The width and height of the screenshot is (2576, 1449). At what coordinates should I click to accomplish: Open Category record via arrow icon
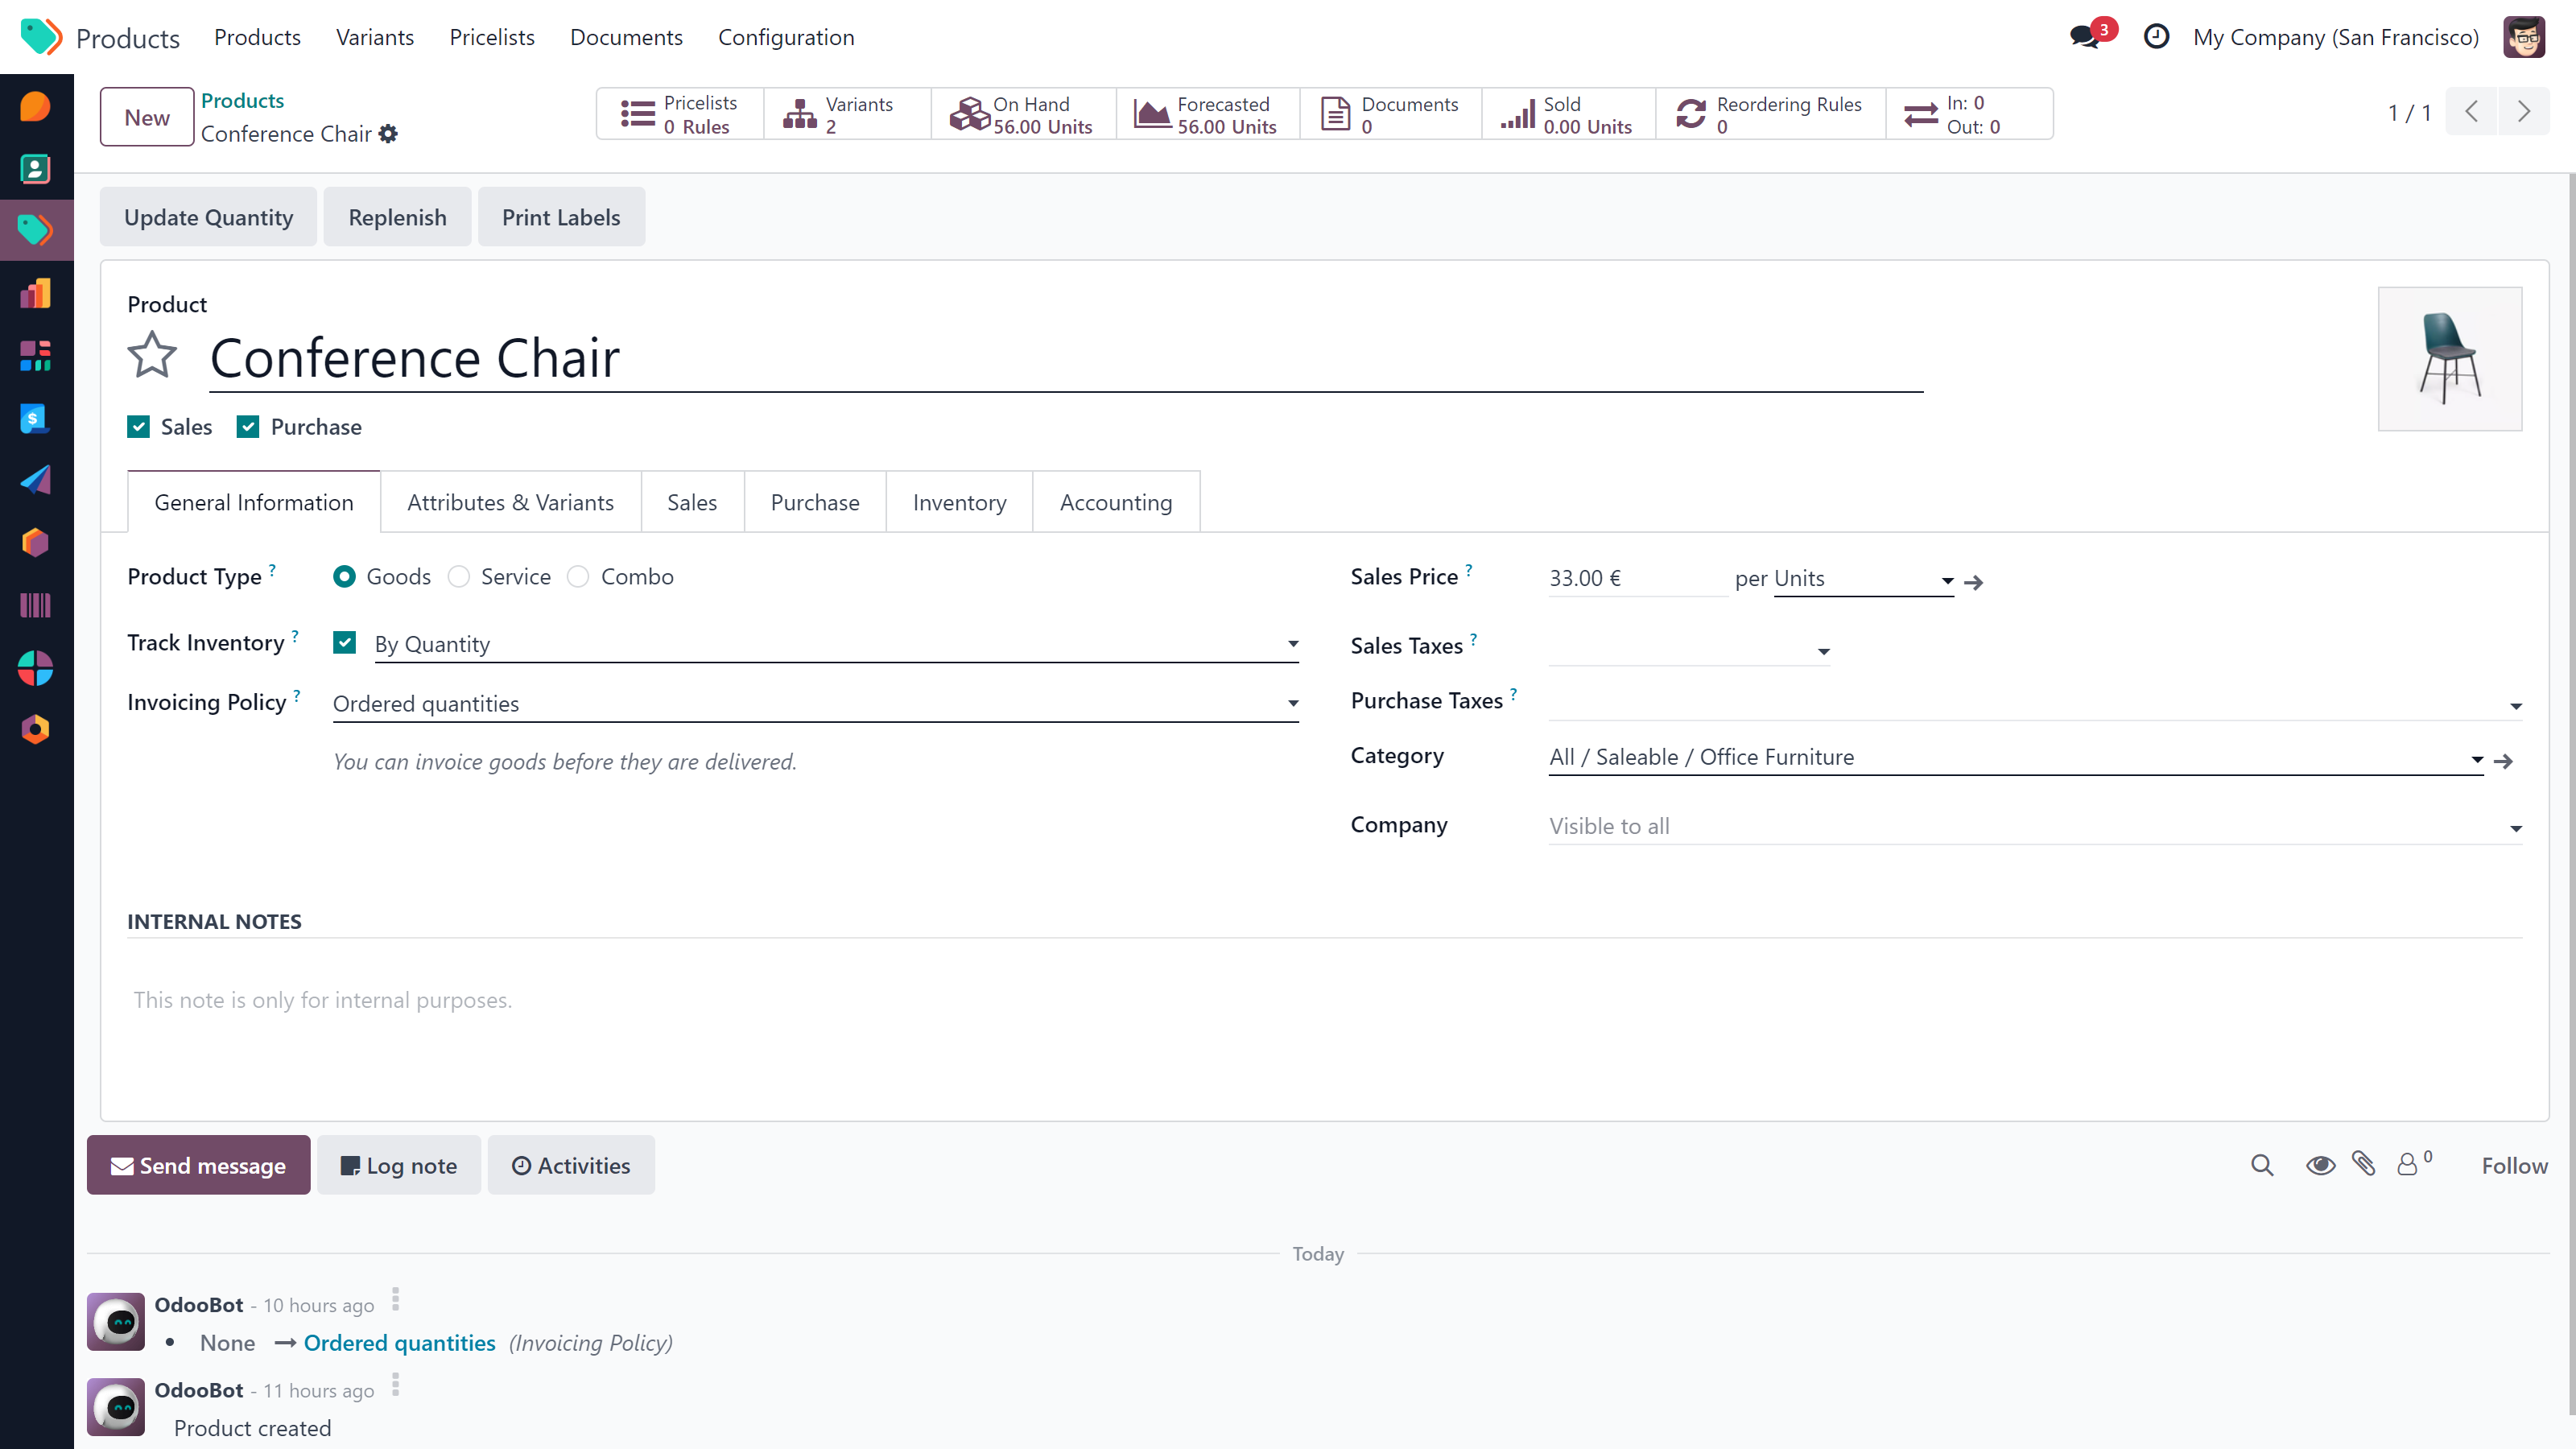pyautogui.click(x=2503, y=762)
